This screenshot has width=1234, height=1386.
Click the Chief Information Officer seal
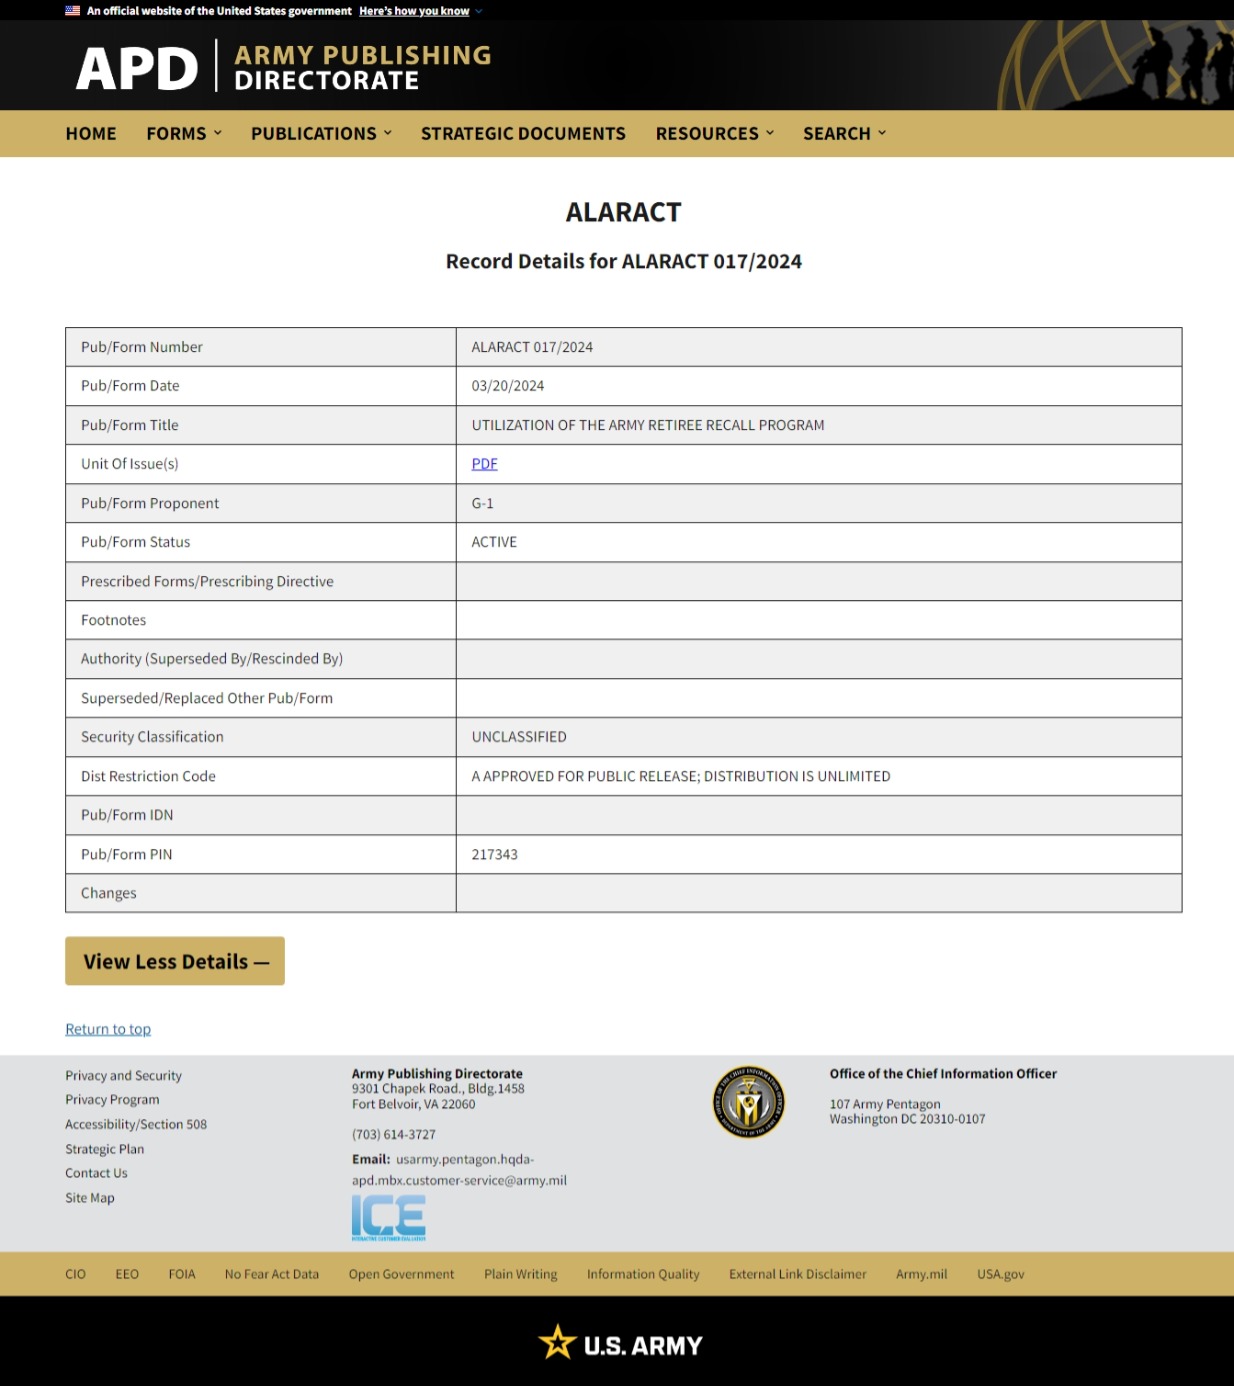(x=748, y=1102)
